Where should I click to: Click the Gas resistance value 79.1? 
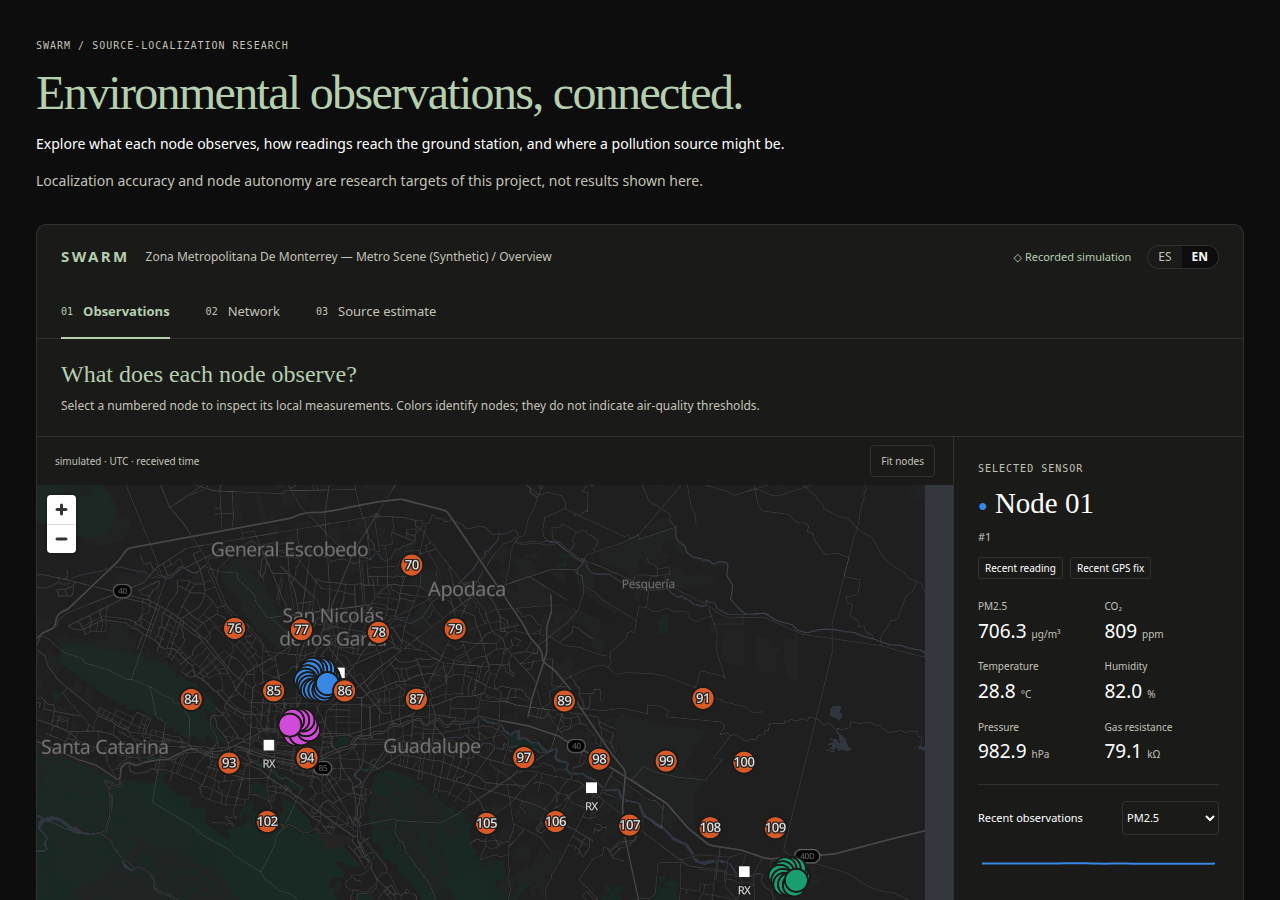[x=1122, y=751]
